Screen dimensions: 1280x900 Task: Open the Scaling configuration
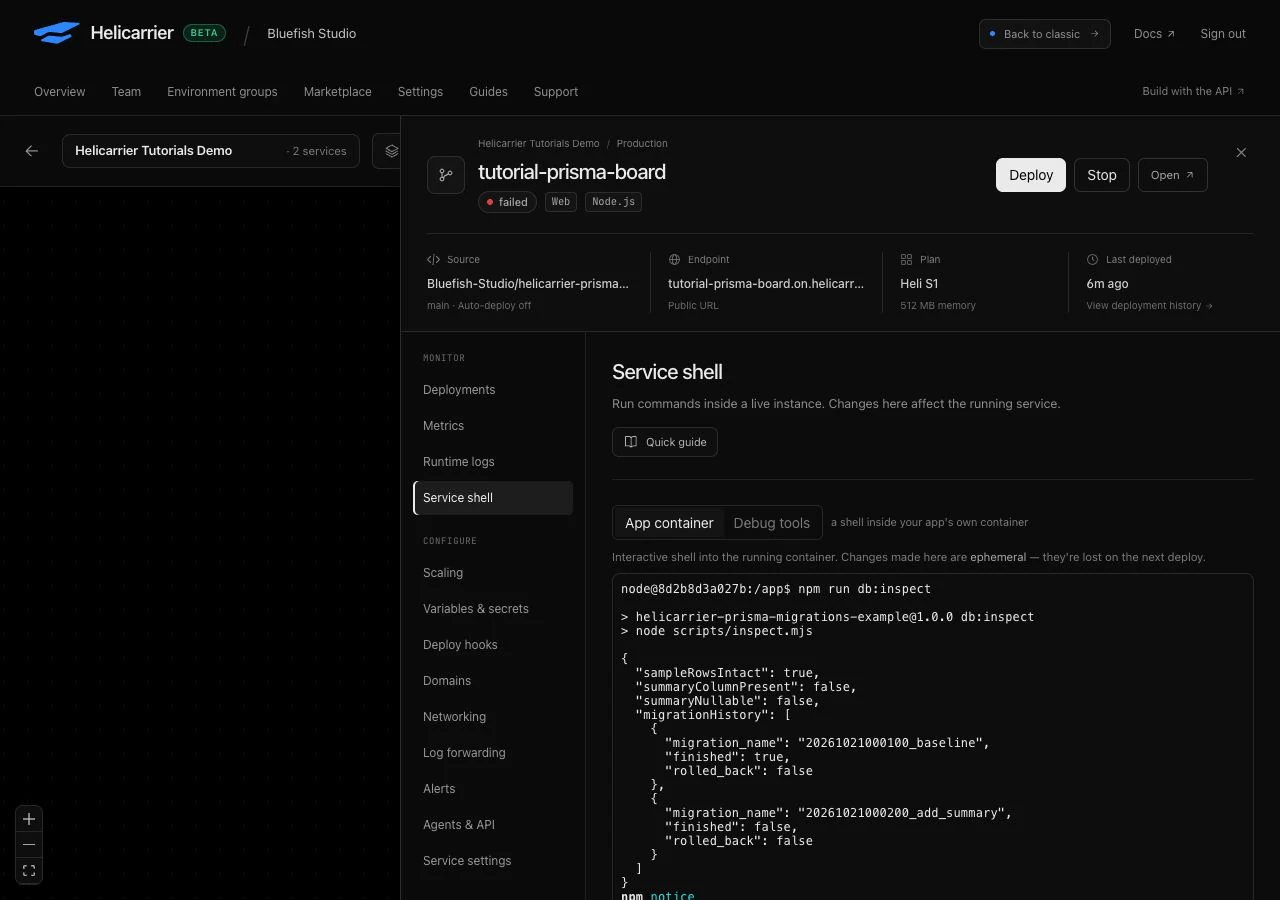493,573
